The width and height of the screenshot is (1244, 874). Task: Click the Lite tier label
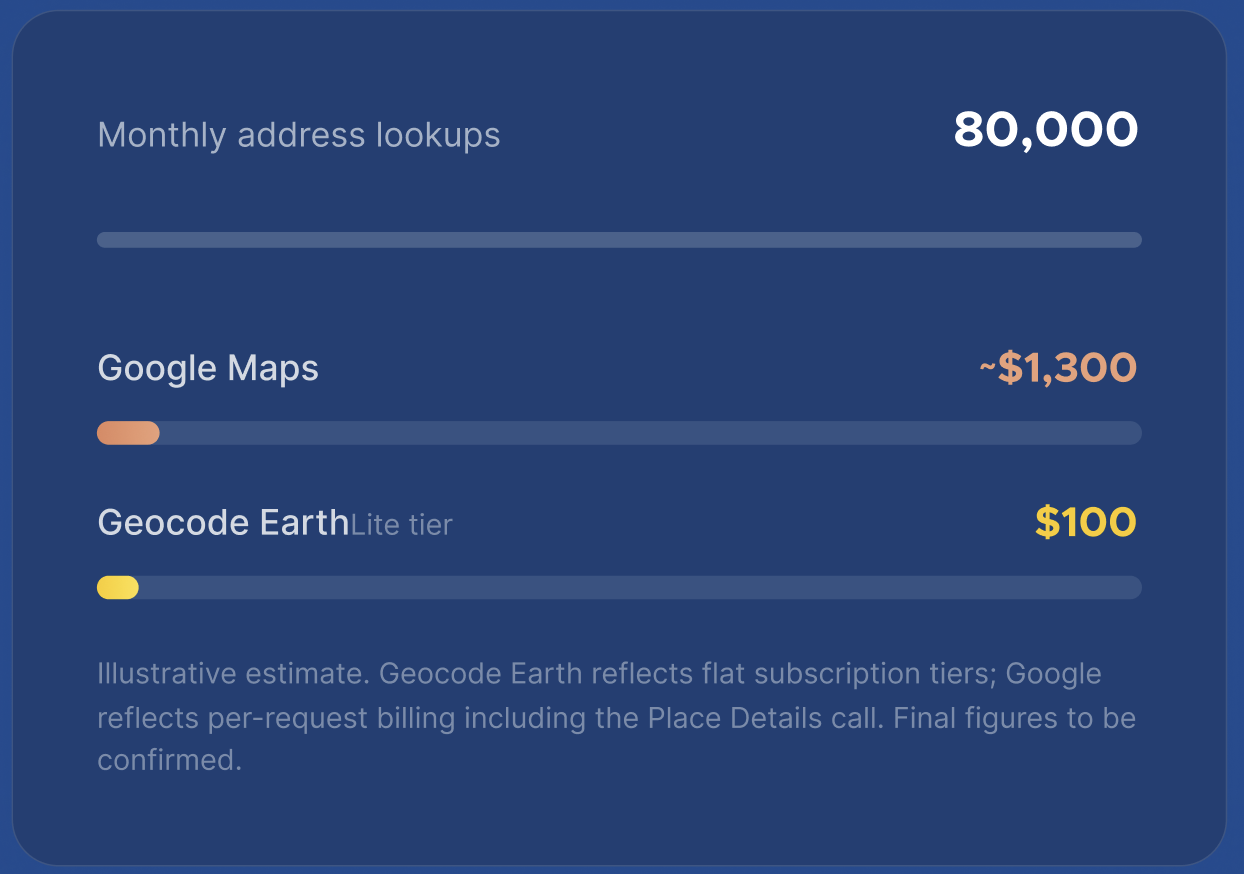tap(401, 525)
